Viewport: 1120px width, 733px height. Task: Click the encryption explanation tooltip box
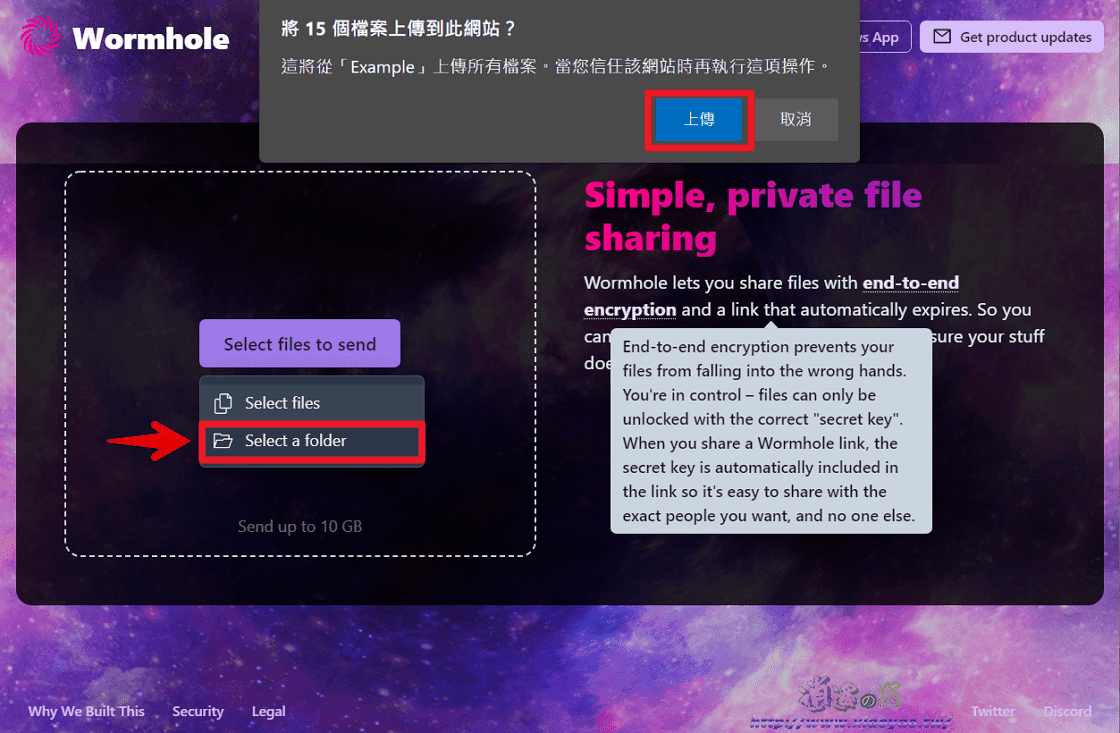coord(770,430)
